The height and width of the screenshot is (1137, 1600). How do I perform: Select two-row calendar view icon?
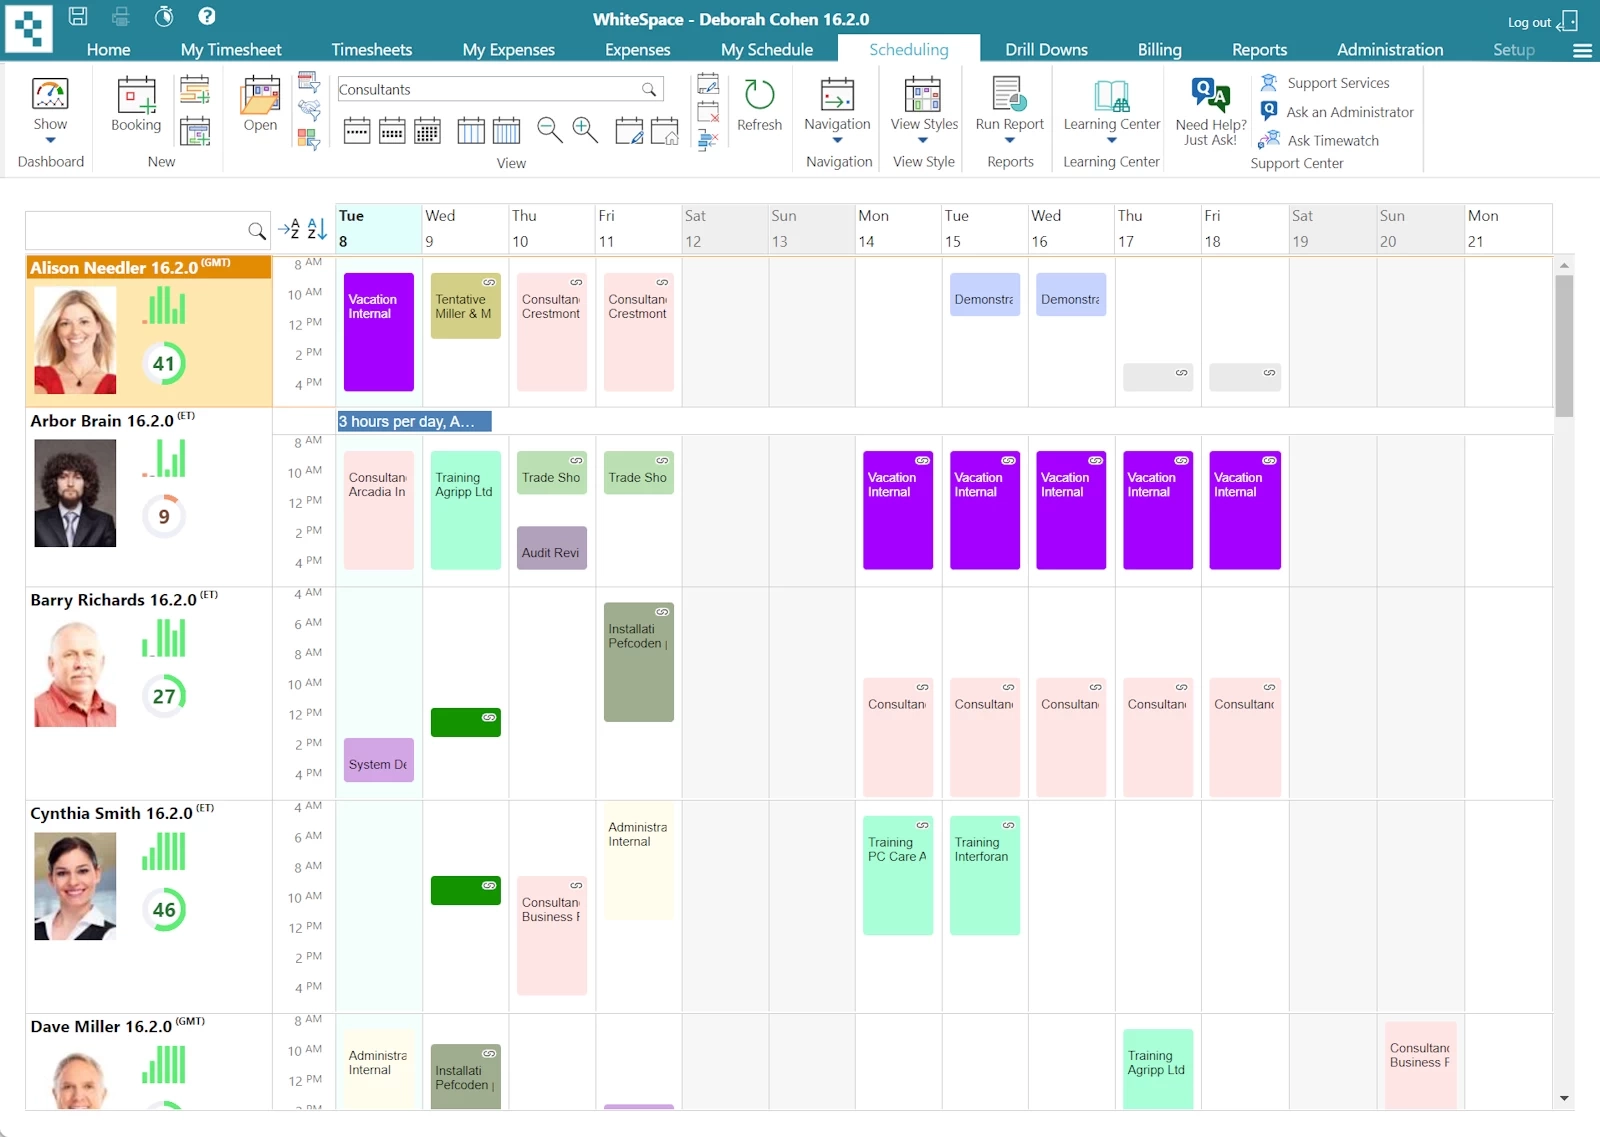click(392, 130)
